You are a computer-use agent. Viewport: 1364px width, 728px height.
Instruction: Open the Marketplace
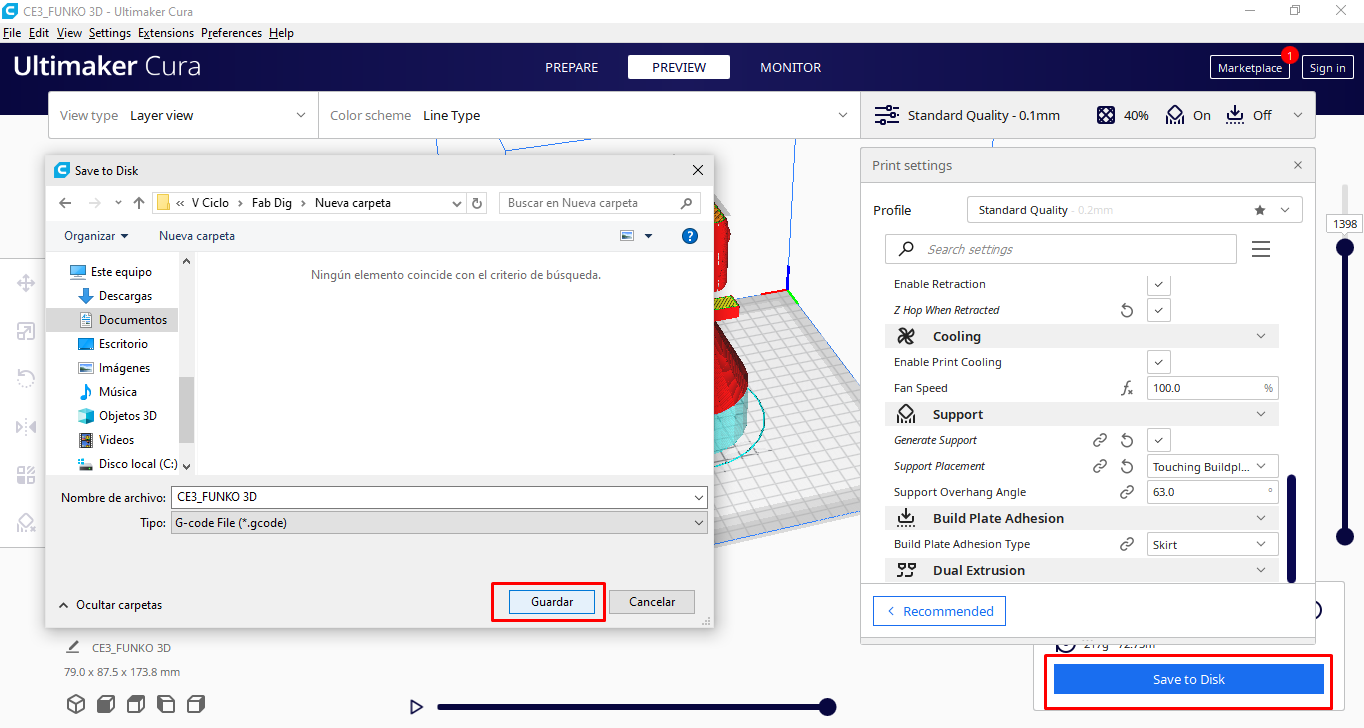point(1250,68)
